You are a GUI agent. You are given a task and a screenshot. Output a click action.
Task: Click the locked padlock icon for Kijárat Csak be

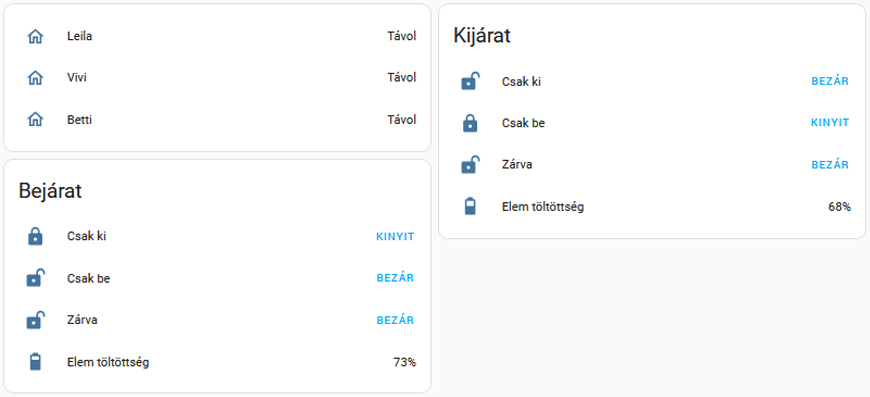[470, 123]
